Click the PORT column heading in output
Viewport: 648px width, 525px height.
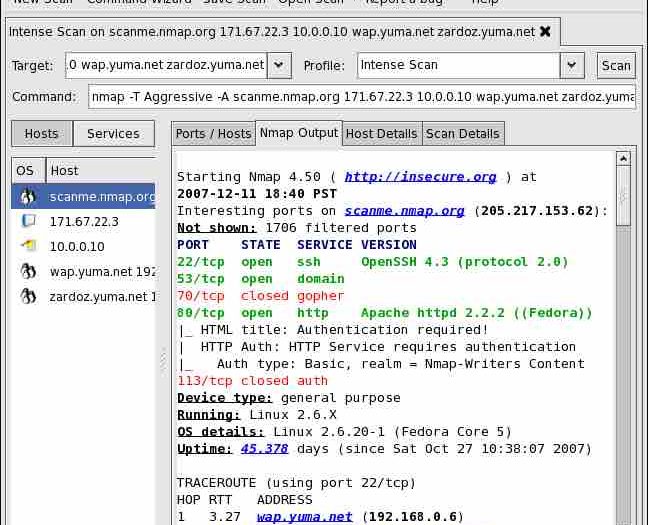coord(193,245)
